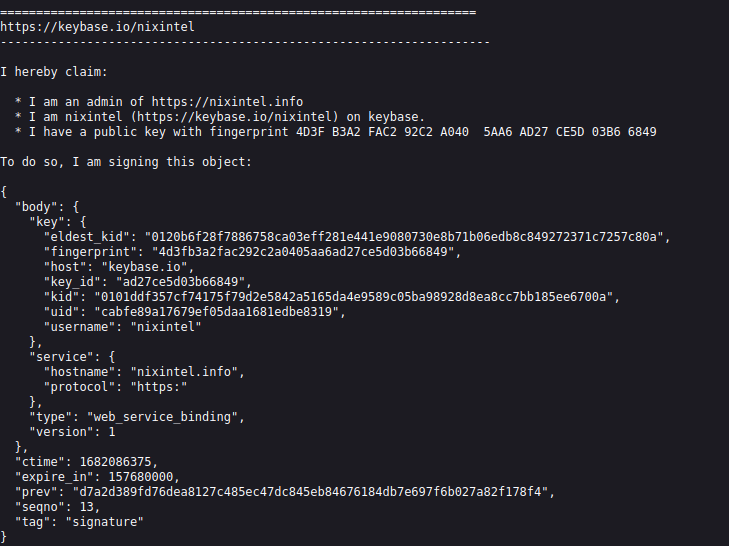
Task: Click the ctime value 1682086375
Action: 115,462
